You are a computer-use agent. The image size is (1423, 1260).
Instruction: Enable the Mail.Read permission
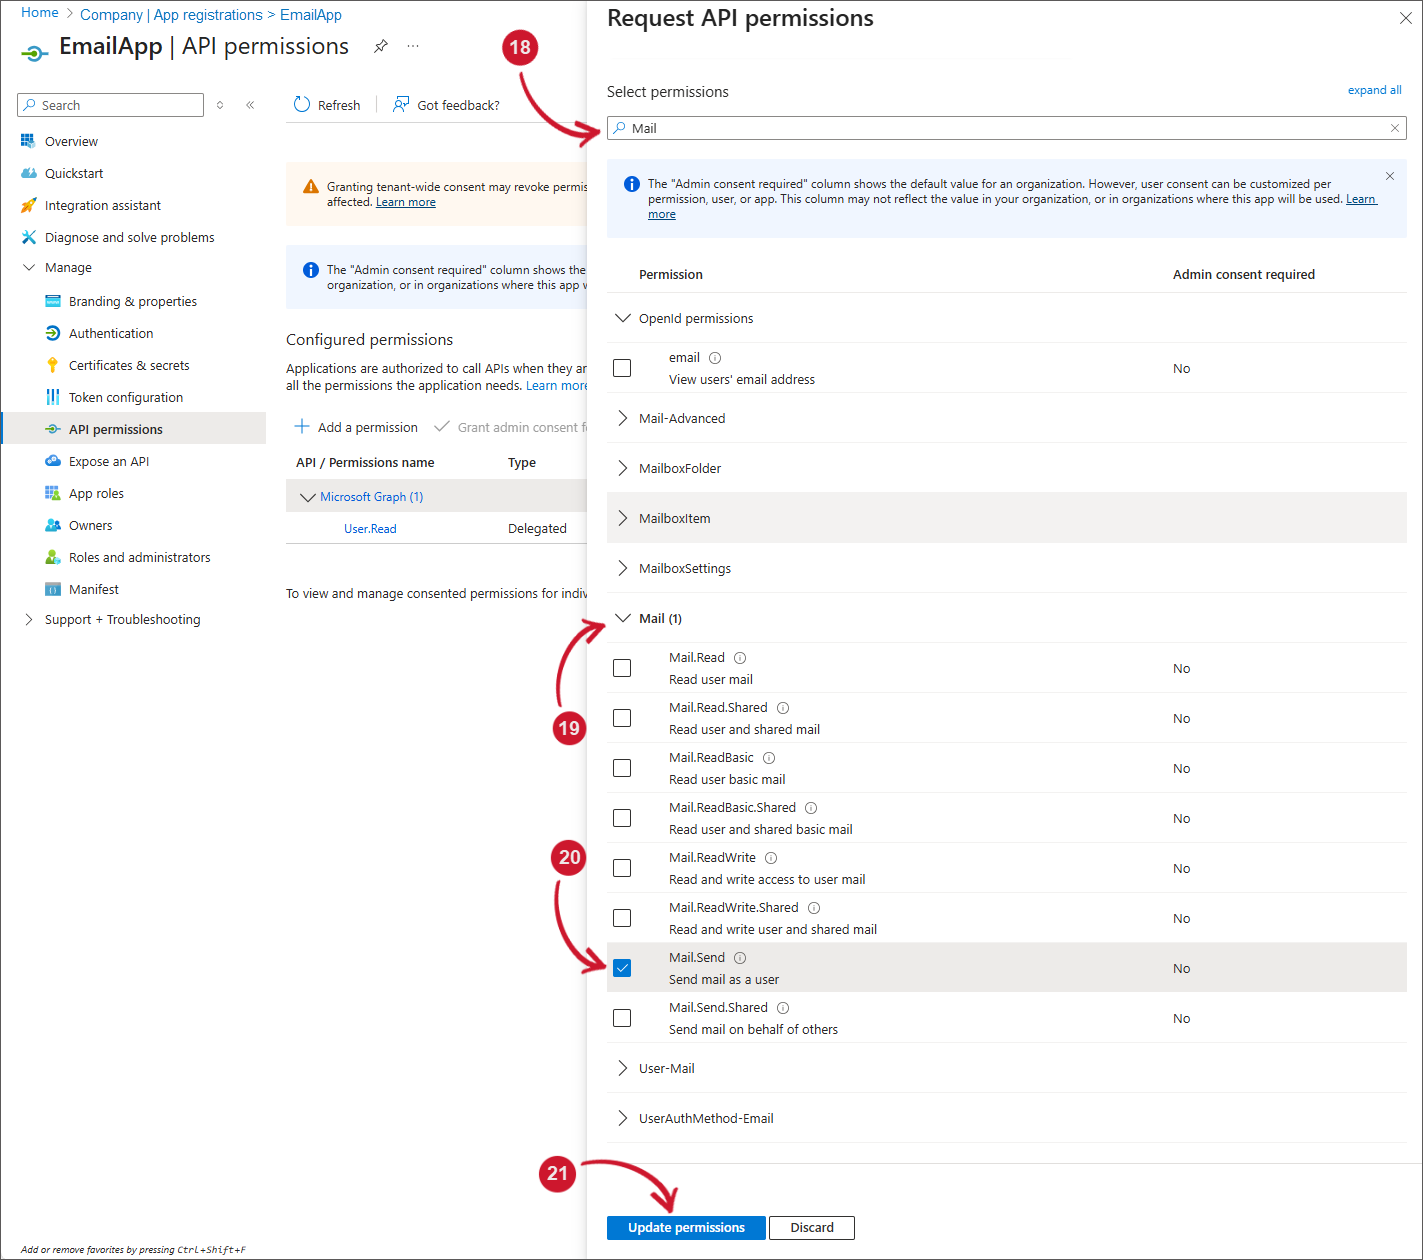(x=622, y=667)
